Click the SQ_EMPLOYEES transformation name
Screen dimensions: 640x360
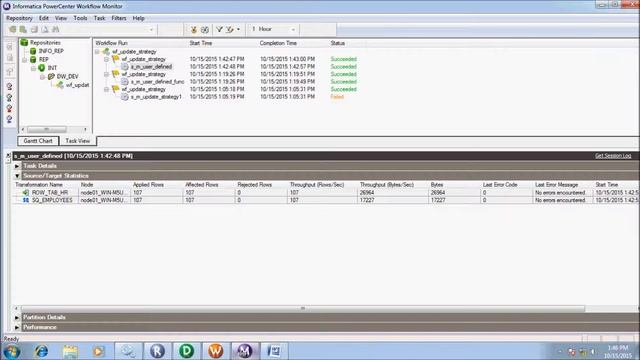pyautogui.click(x=52, y=200)
